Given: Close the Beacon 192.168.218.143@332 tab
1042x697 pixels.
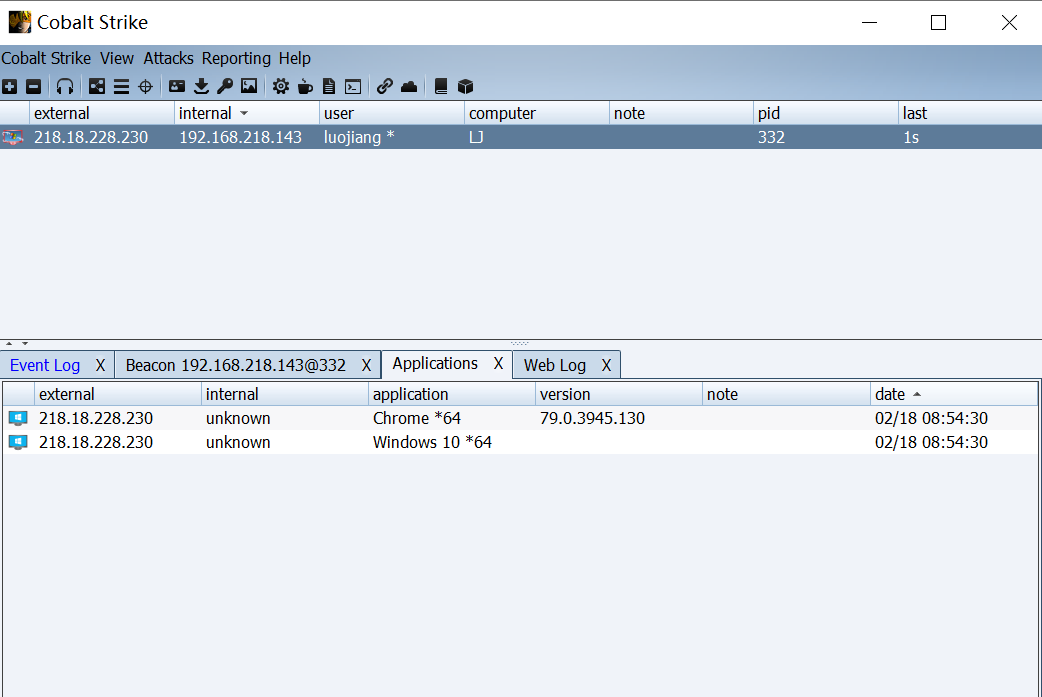Looking at the screenshot, I should pos(366,365).
